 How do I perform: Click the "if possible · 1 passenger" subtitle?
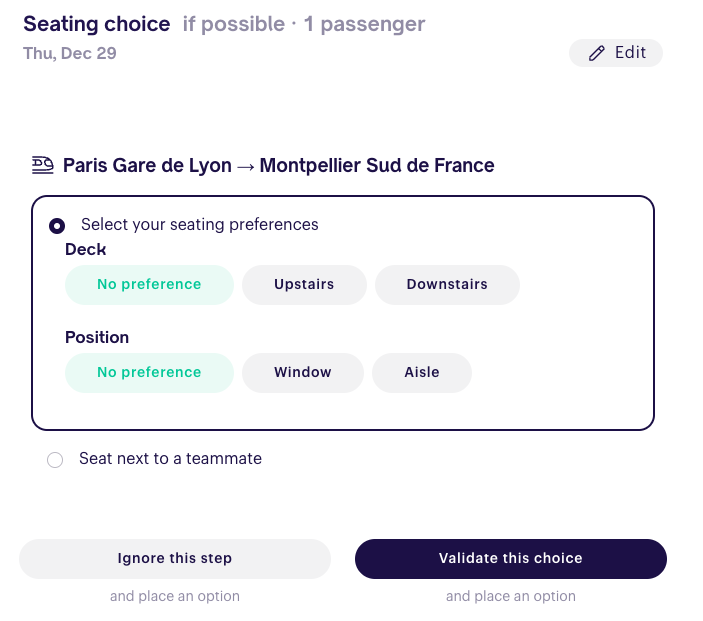pyautogui.click(x=303, y=24)
